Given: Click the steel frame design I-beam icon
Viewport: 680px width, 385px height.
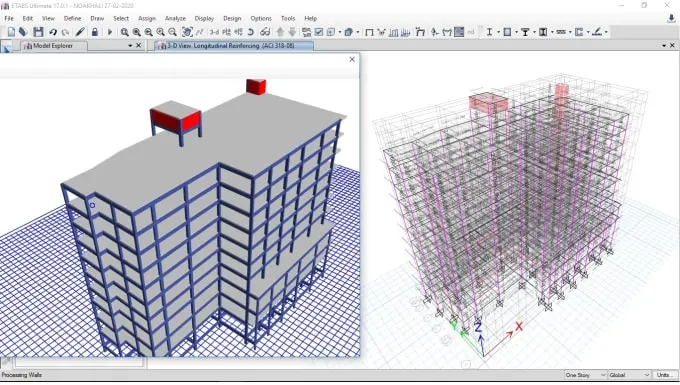Looking at the screenshot, I should 489,32.
